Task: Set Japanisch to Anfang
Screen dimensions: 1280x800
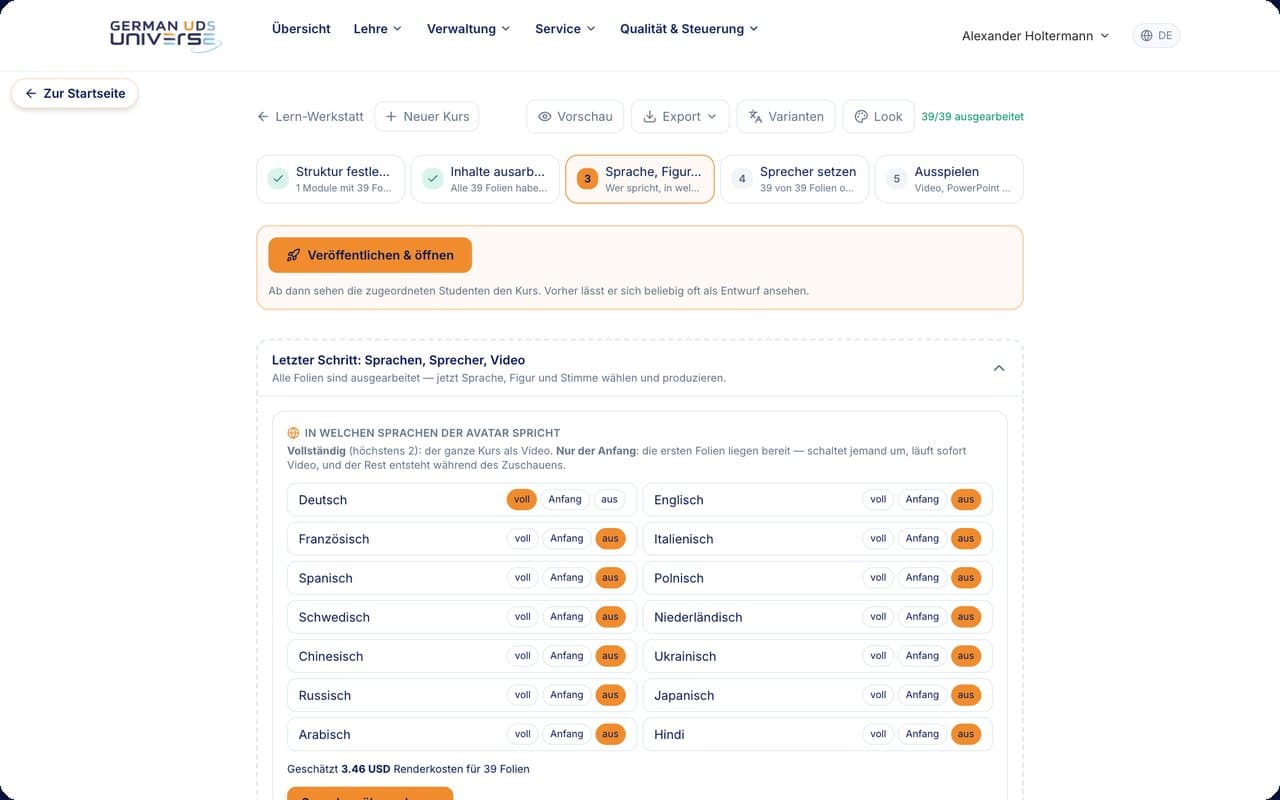Action: pyautogui.click(x=921, y=695)
